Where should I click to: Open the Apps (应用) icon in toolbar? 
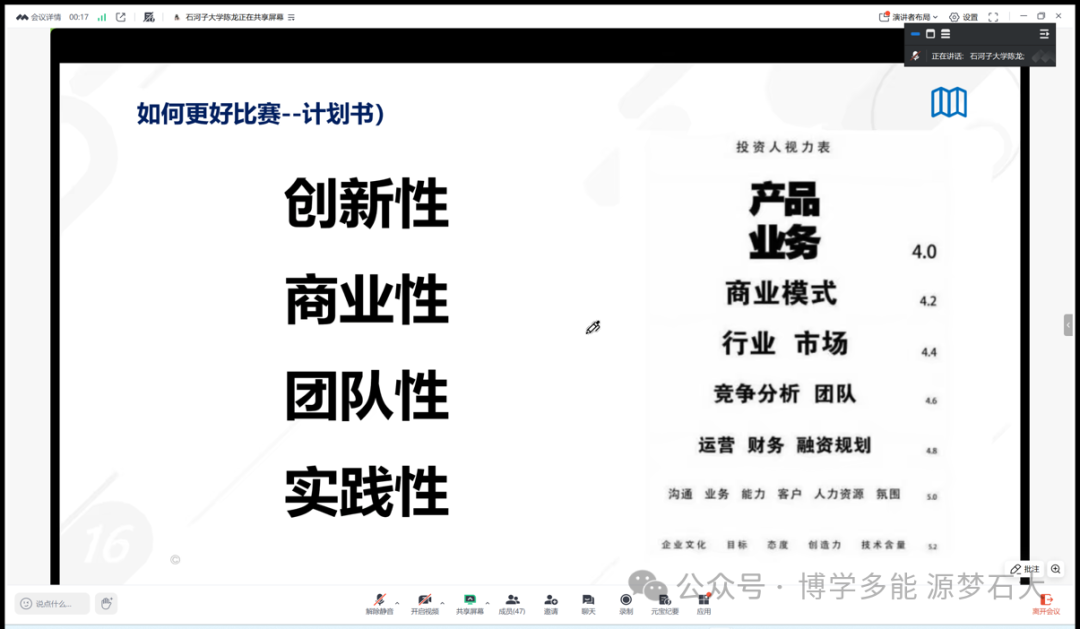(x=704, y=603)
